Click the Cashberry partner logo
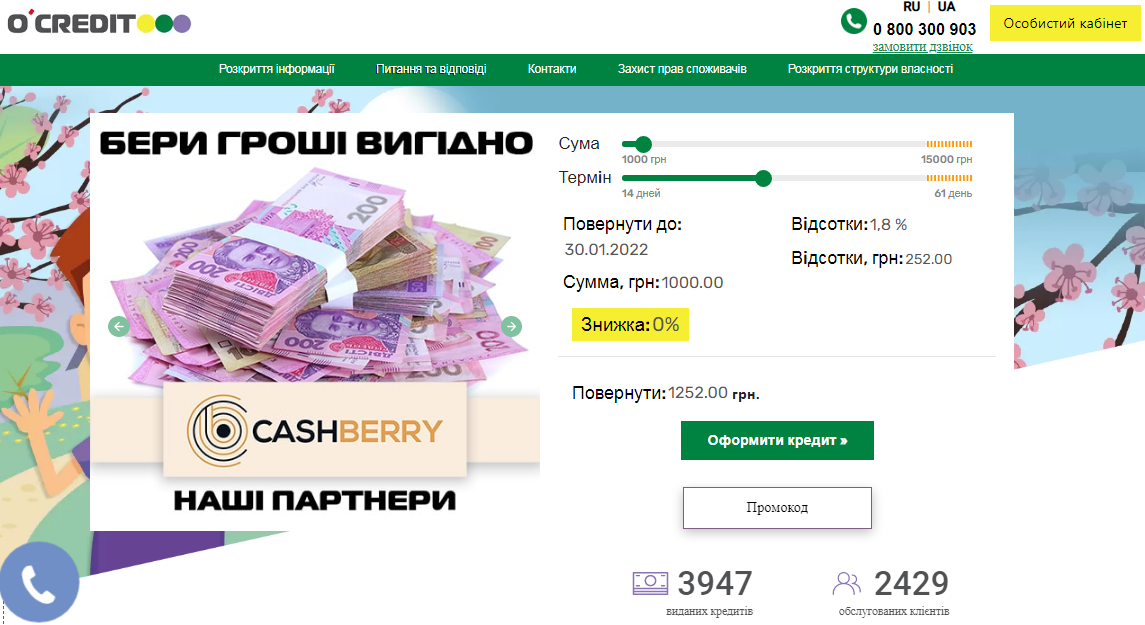Viewport: 1145px width, 625px height. [315, 430]
